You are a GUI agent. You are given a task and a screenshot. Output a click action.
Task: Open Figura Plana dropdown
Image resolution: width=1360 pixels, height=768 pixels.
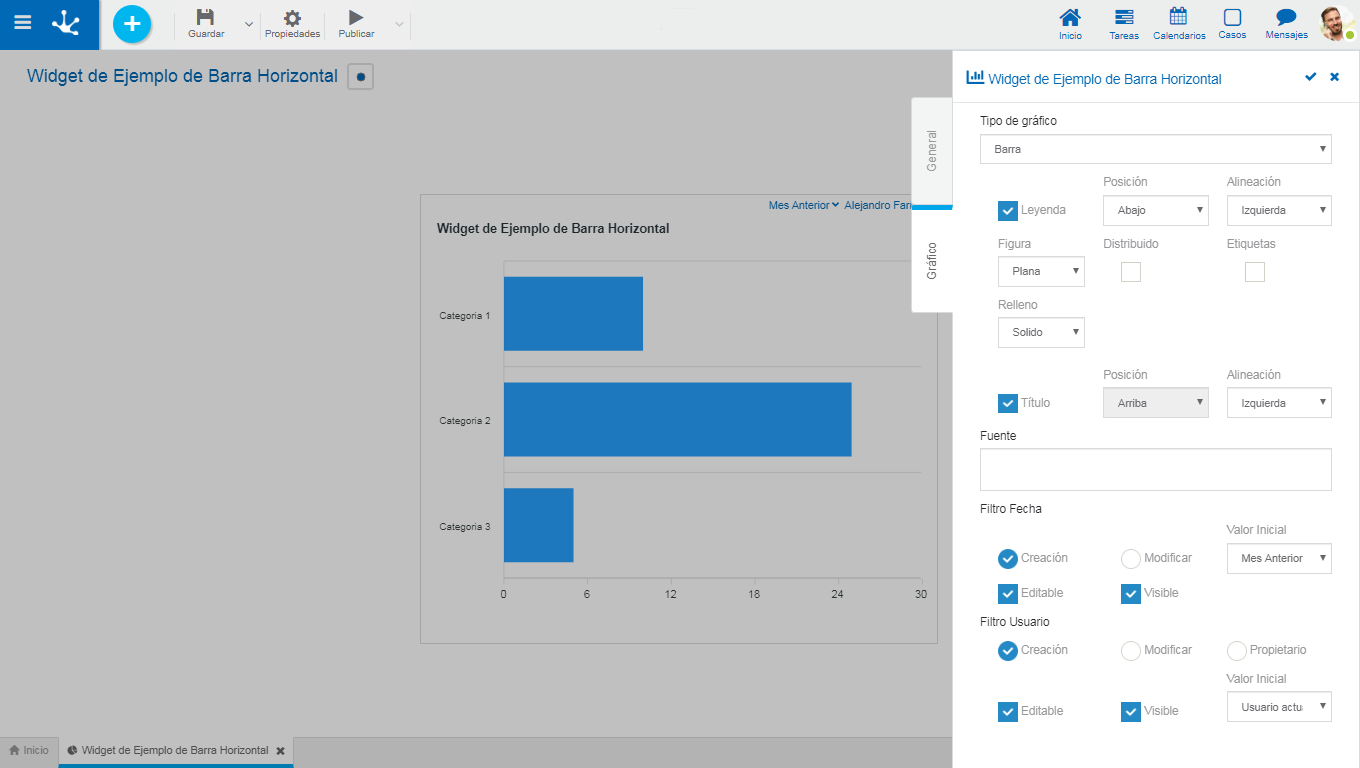(x=1041, y=271)
